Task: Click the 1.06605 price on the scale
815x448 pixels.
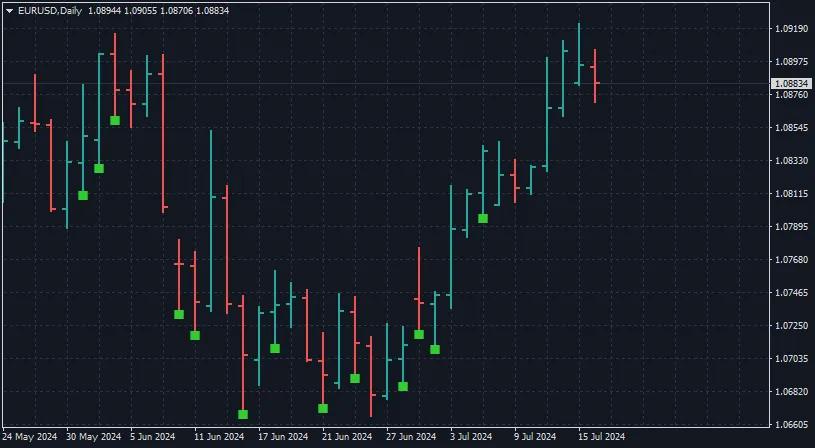Action: pyautogui.click(x=791, y=424)
